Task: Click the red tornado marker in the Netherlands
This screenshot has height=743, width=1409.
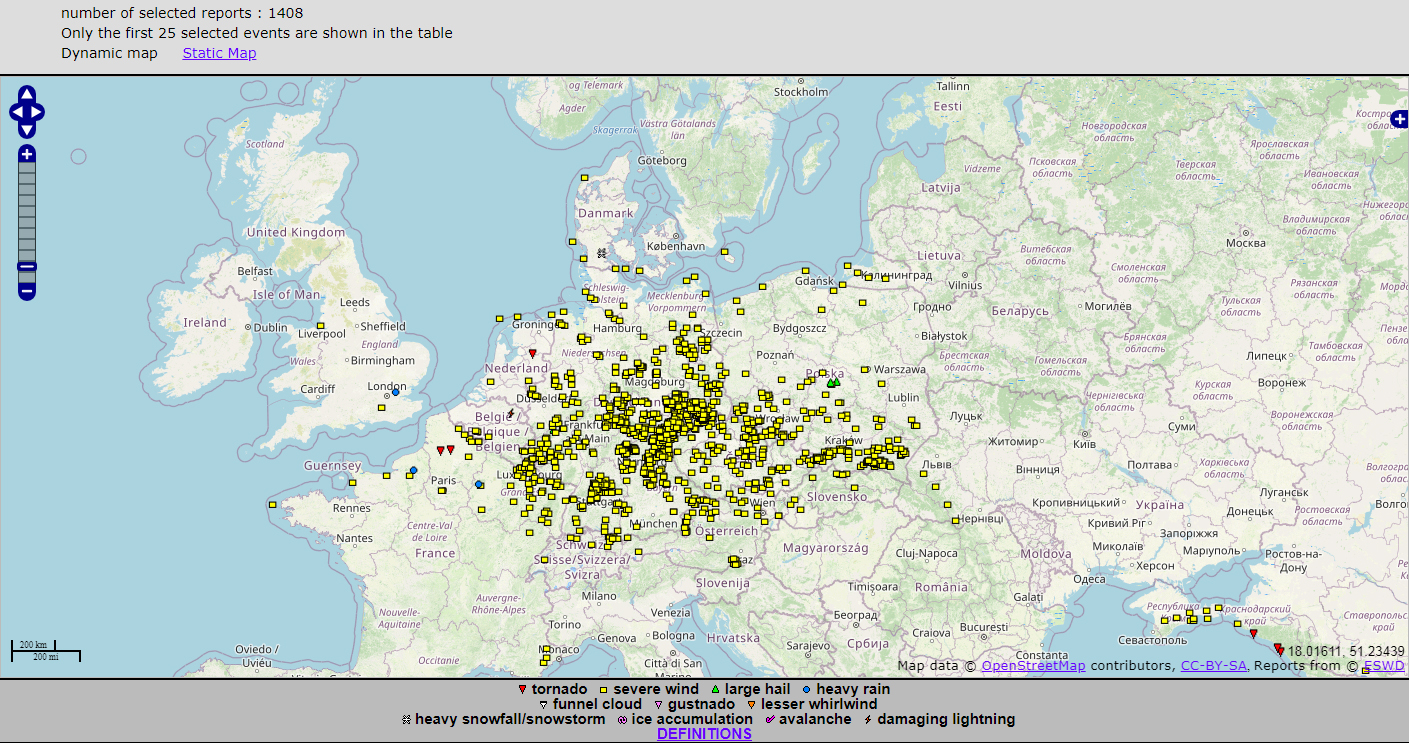Action: (532, 353)
